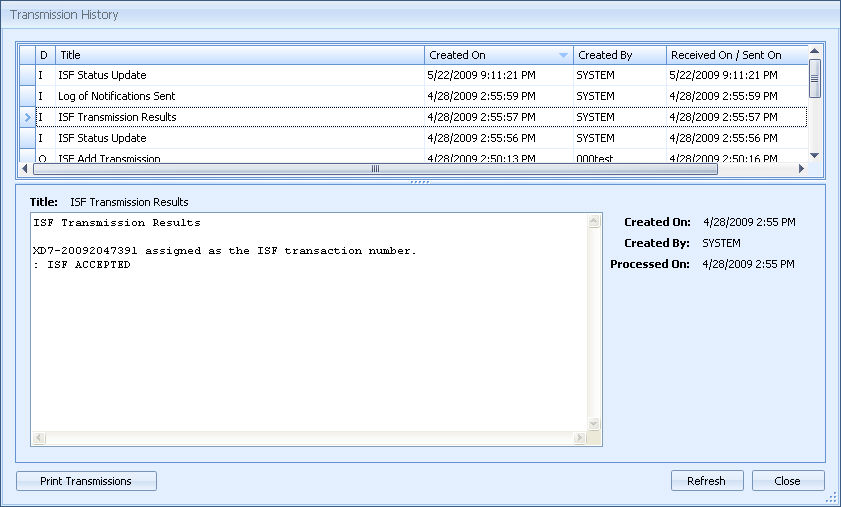Screen dimensions: 841x507
Task: Click the Print Transmissions button
Action: point(86,481)
